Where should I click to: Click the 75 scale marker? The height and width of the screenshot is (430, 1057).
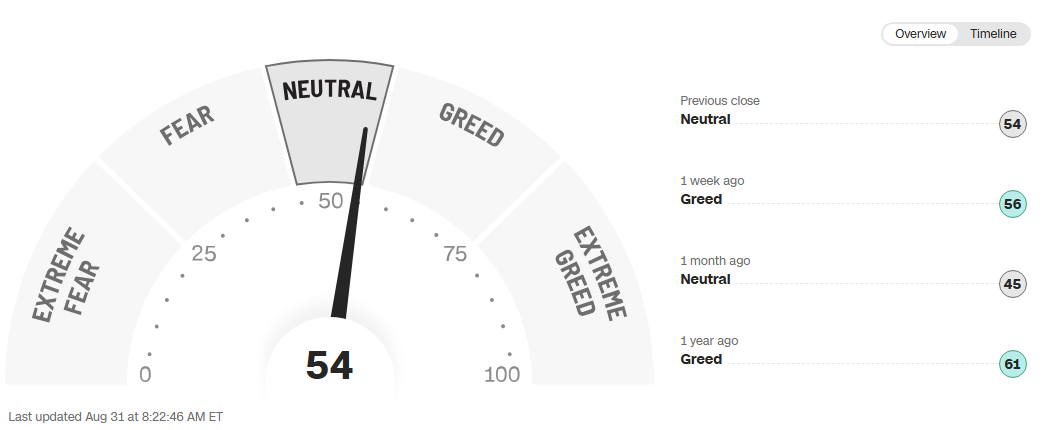(455, 254)
